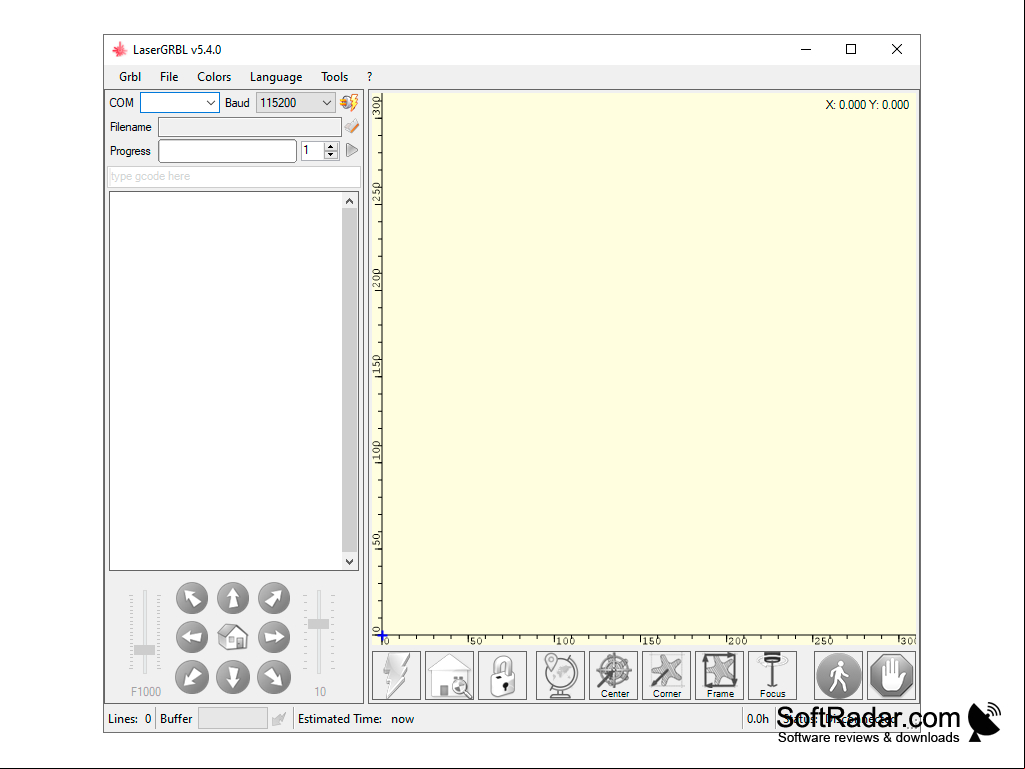The width and height of the screenshot is (1025, 769).
Task: Open the Colors menu
Action: pyautogui.click(x=214, y=77)
